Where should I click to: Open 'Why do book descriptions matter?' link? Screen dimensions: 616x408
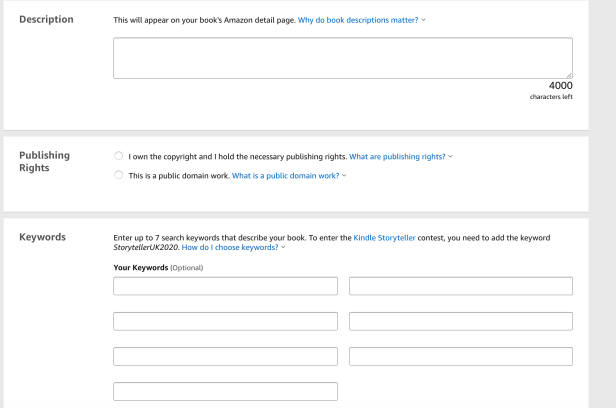tap(359, 20)
